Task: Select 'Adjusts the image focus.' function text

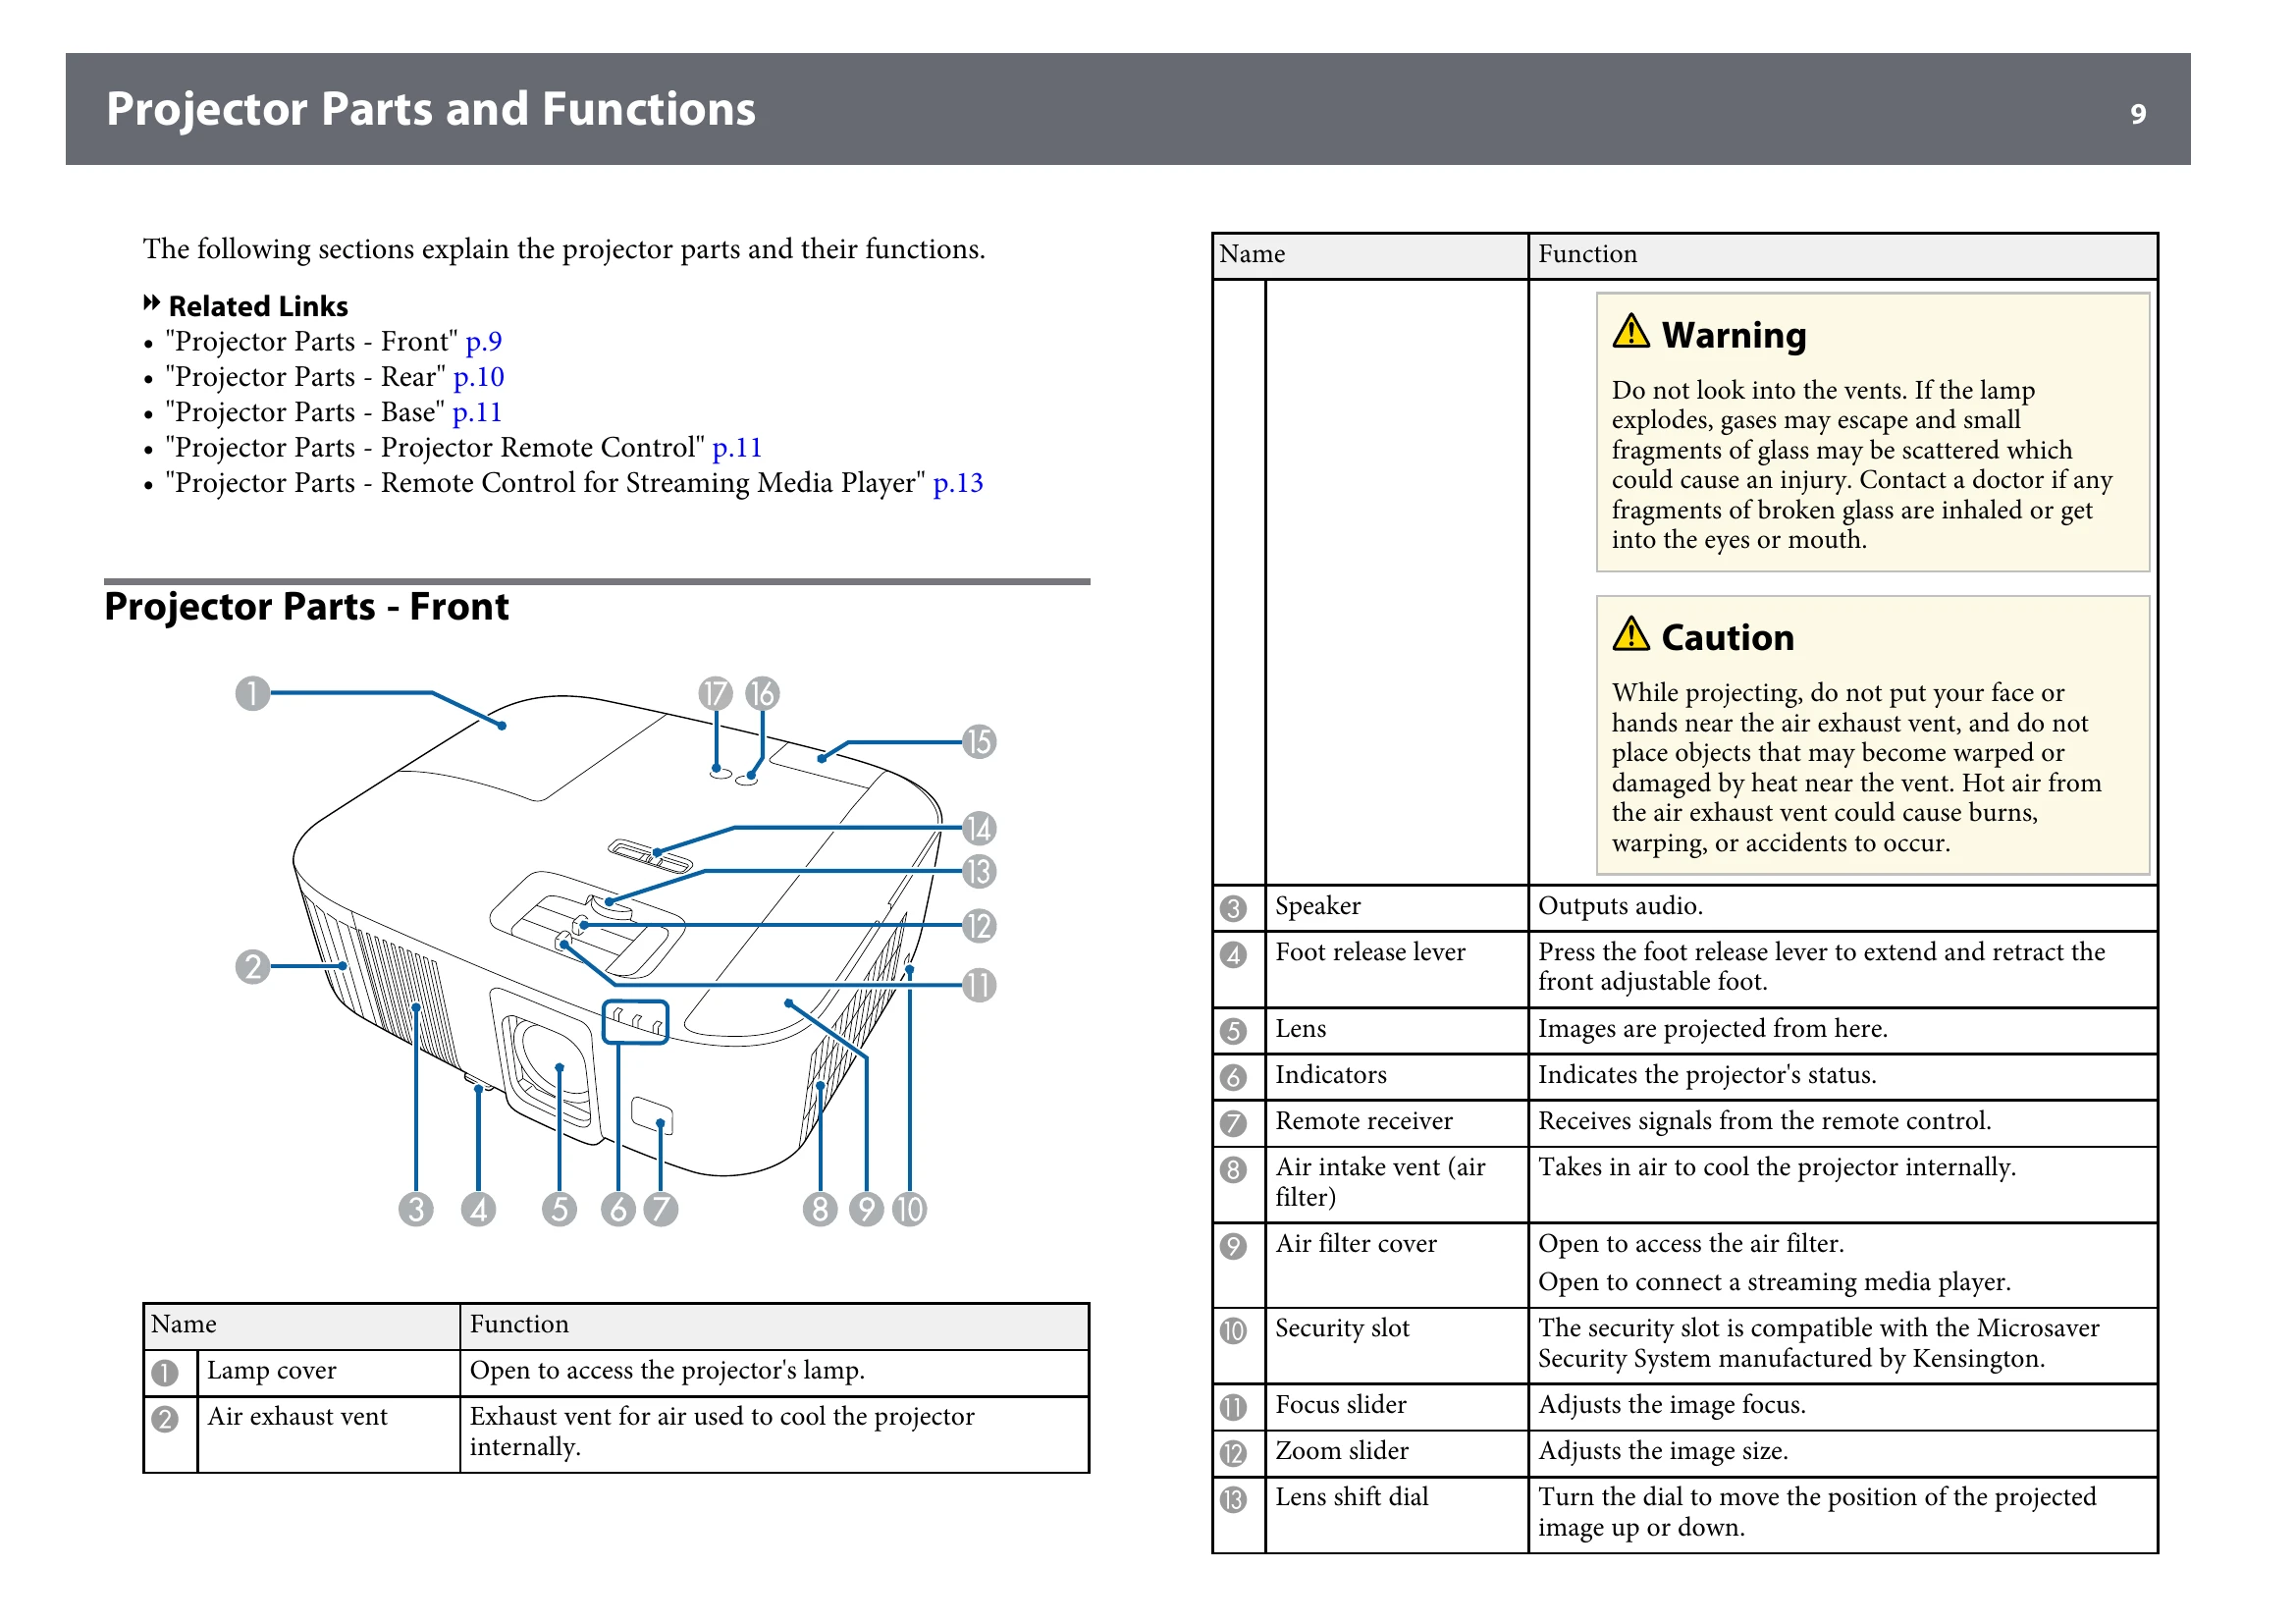Action: click(x=1672, y=1405)
